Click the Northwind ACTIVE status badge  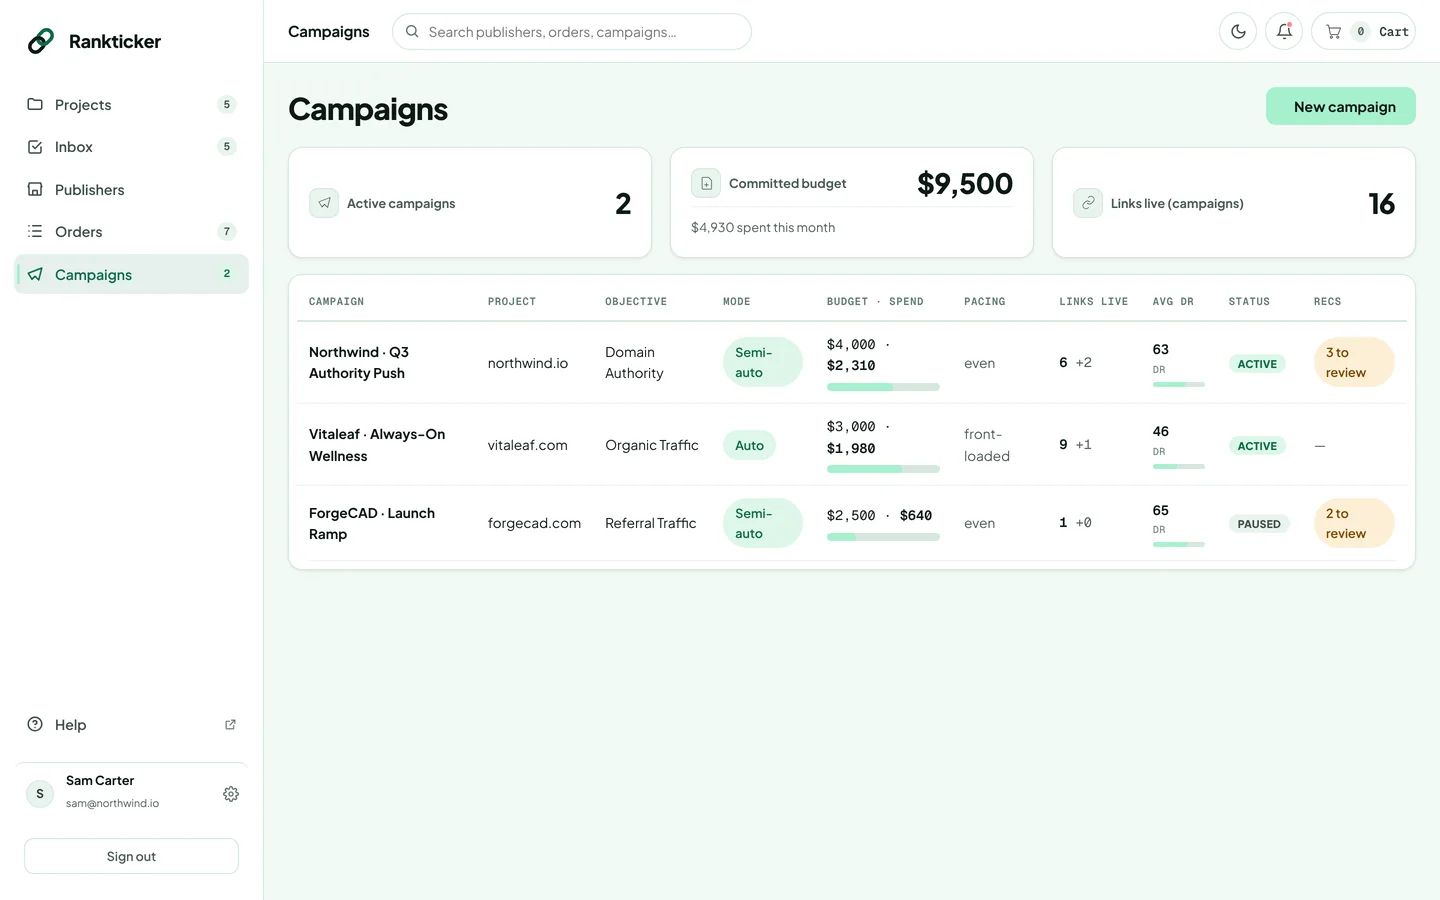coord(1257,364)
